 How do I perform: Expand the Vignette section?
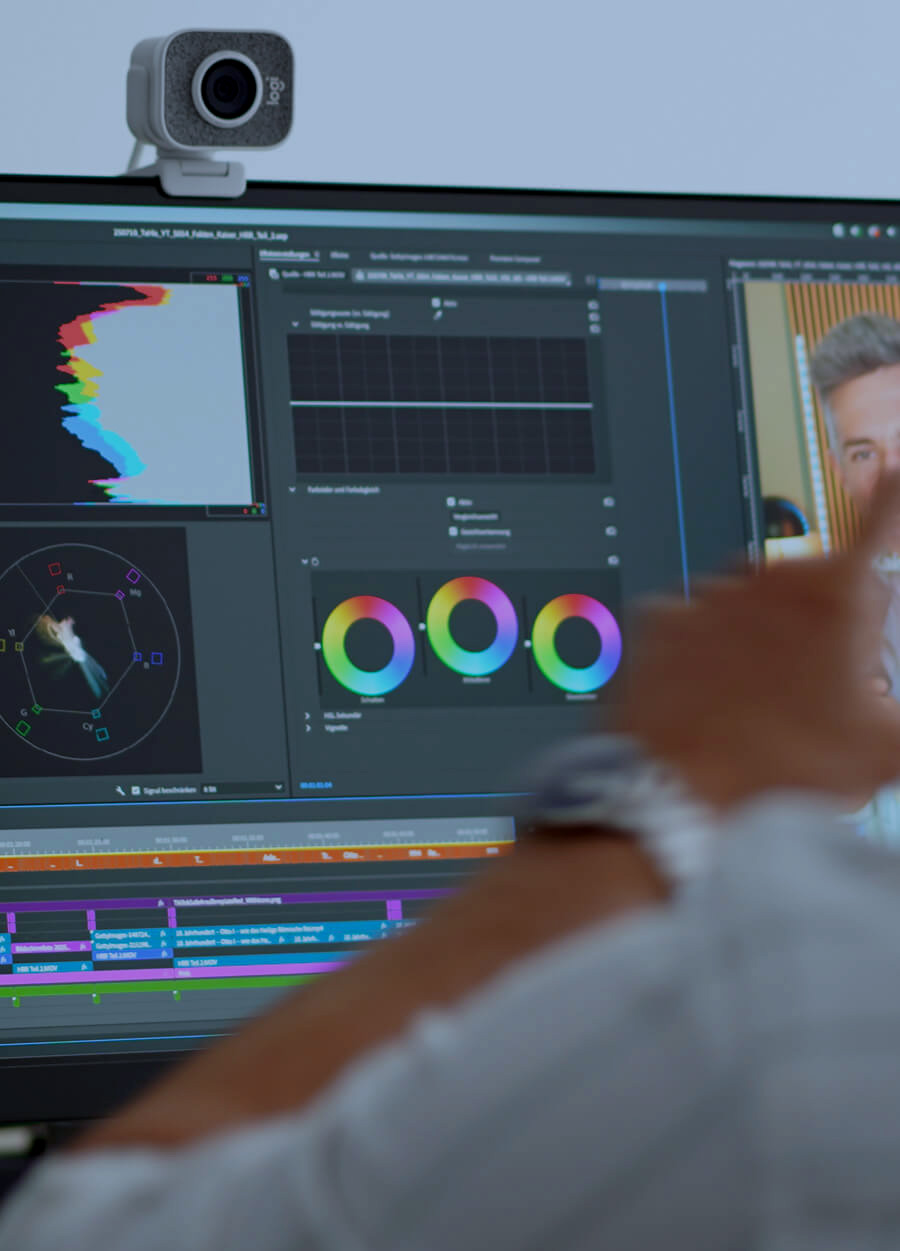(308, 728)
